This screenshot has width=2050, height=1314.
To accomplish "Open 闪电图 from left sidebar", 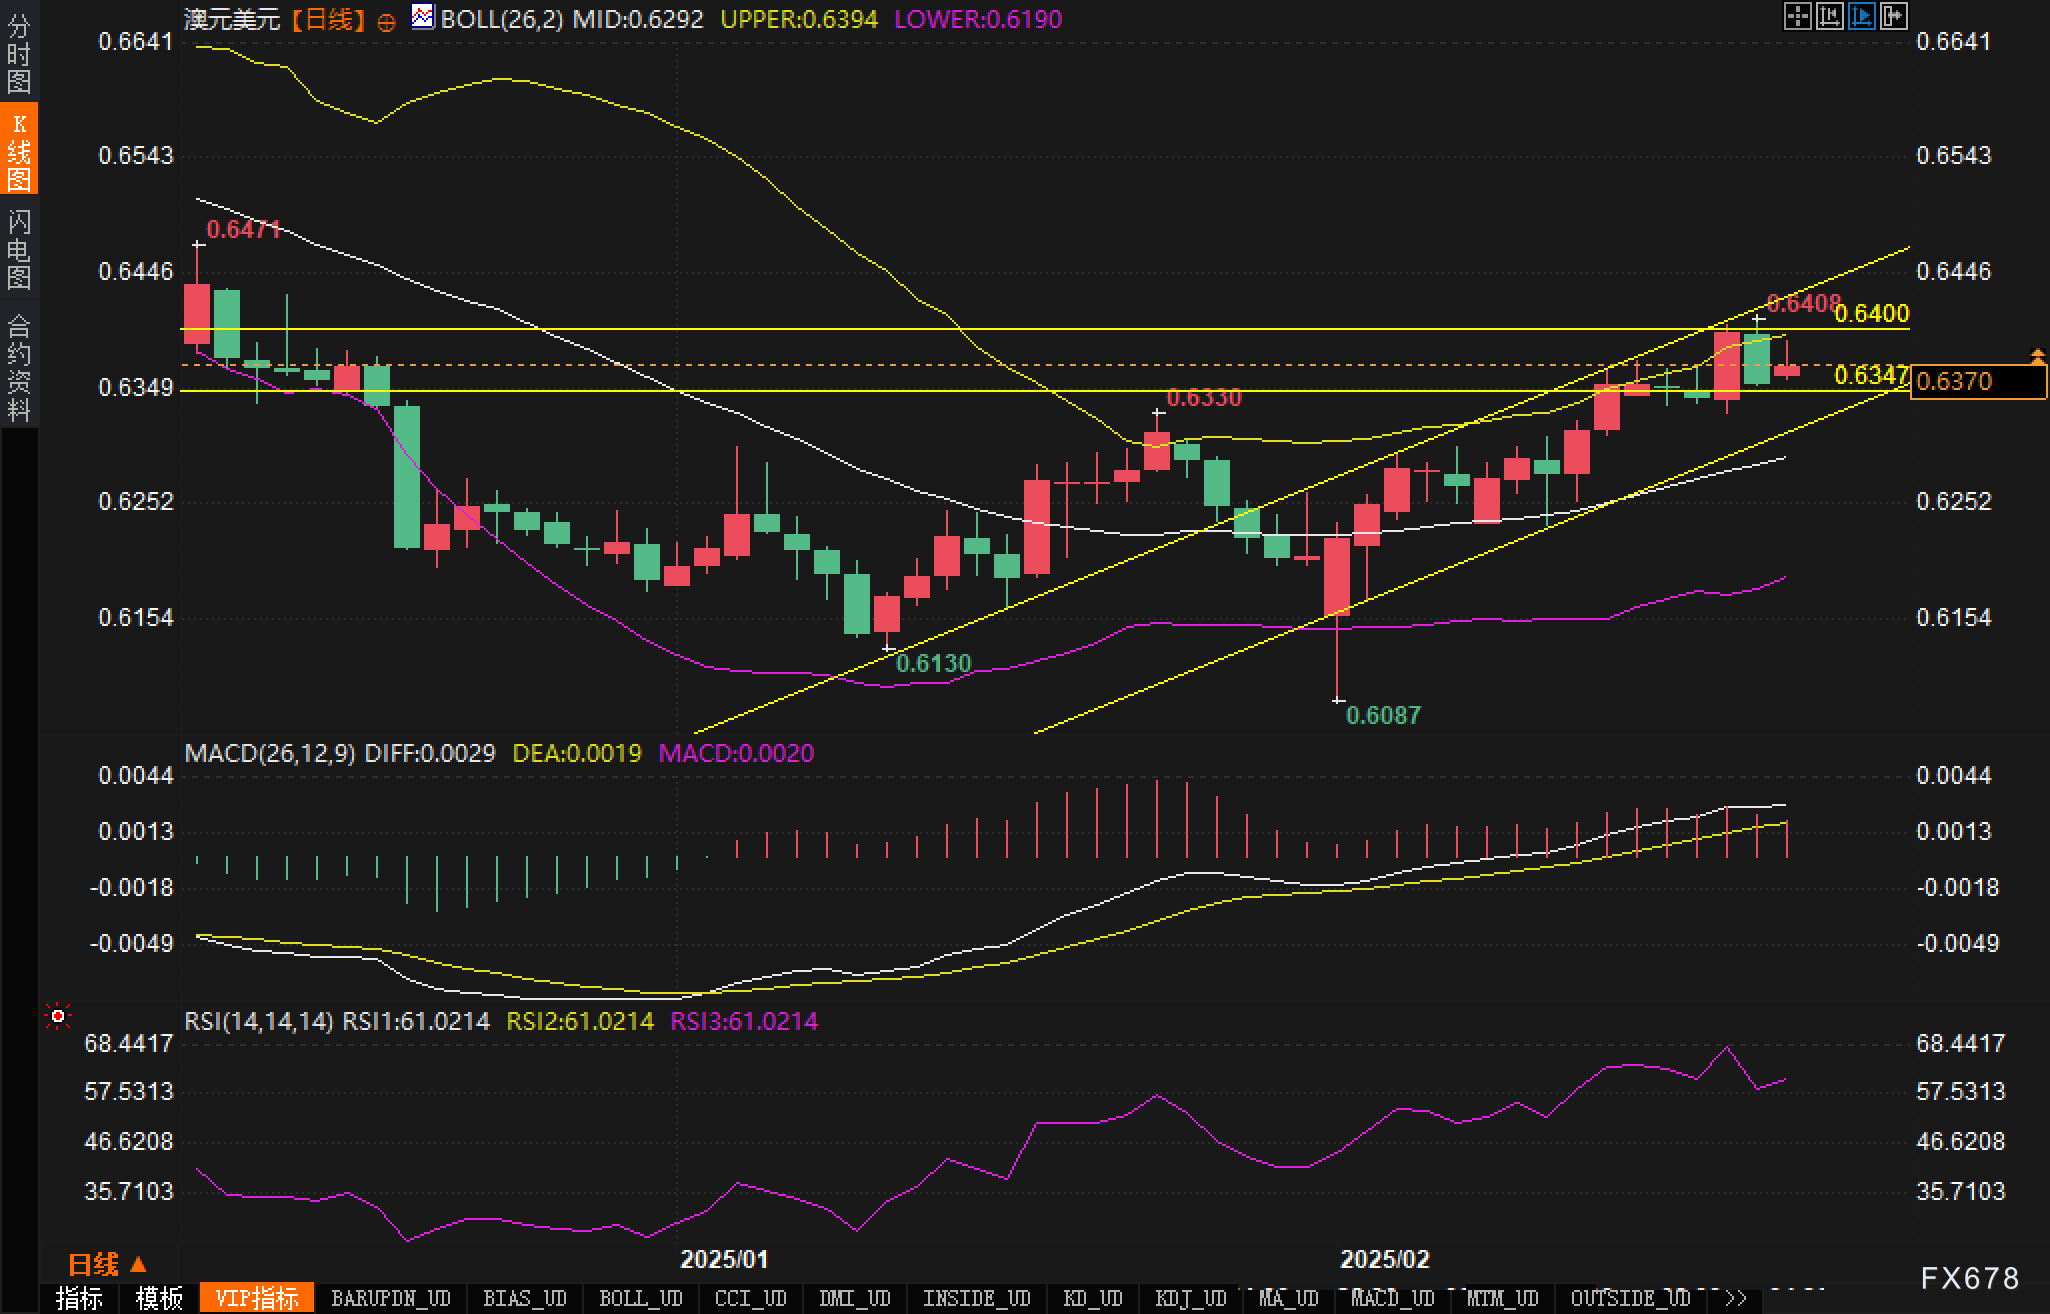I will [19, 249].
